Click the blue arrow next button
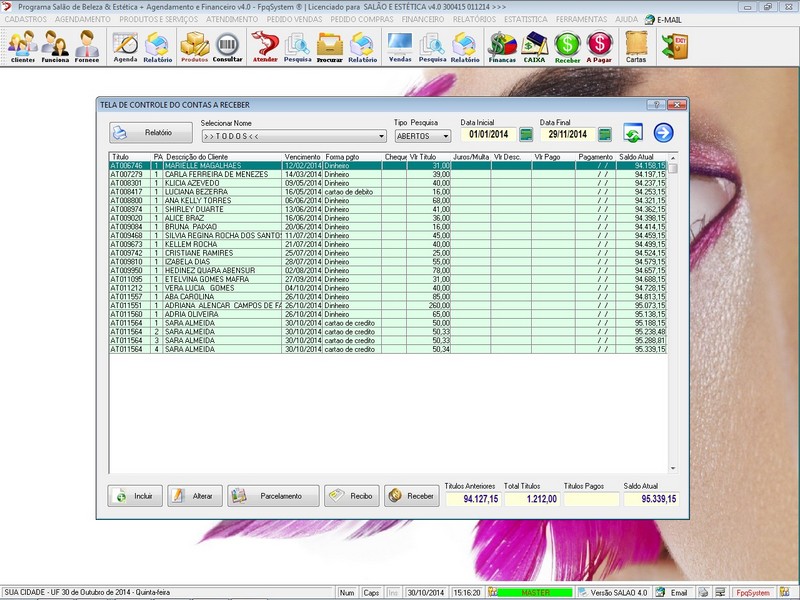 click(663, 133)
